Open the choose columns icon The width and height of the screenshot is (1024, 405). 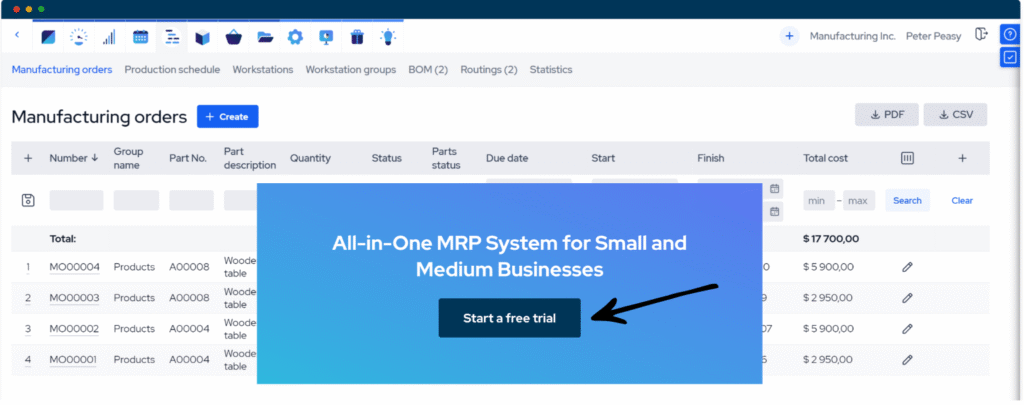(x=907, y=158)
